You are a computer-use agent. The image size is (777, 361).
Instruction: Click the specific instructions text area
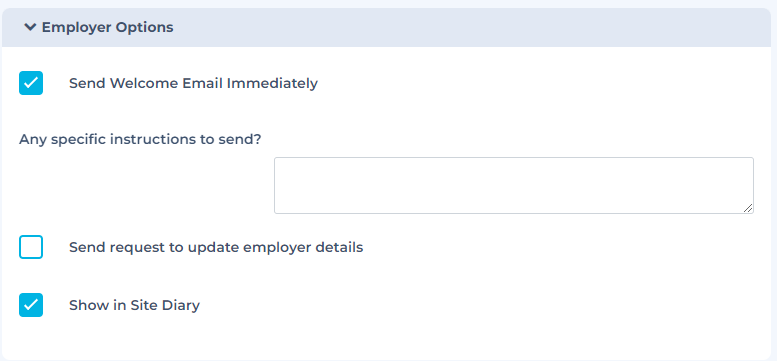click(514, 186)
